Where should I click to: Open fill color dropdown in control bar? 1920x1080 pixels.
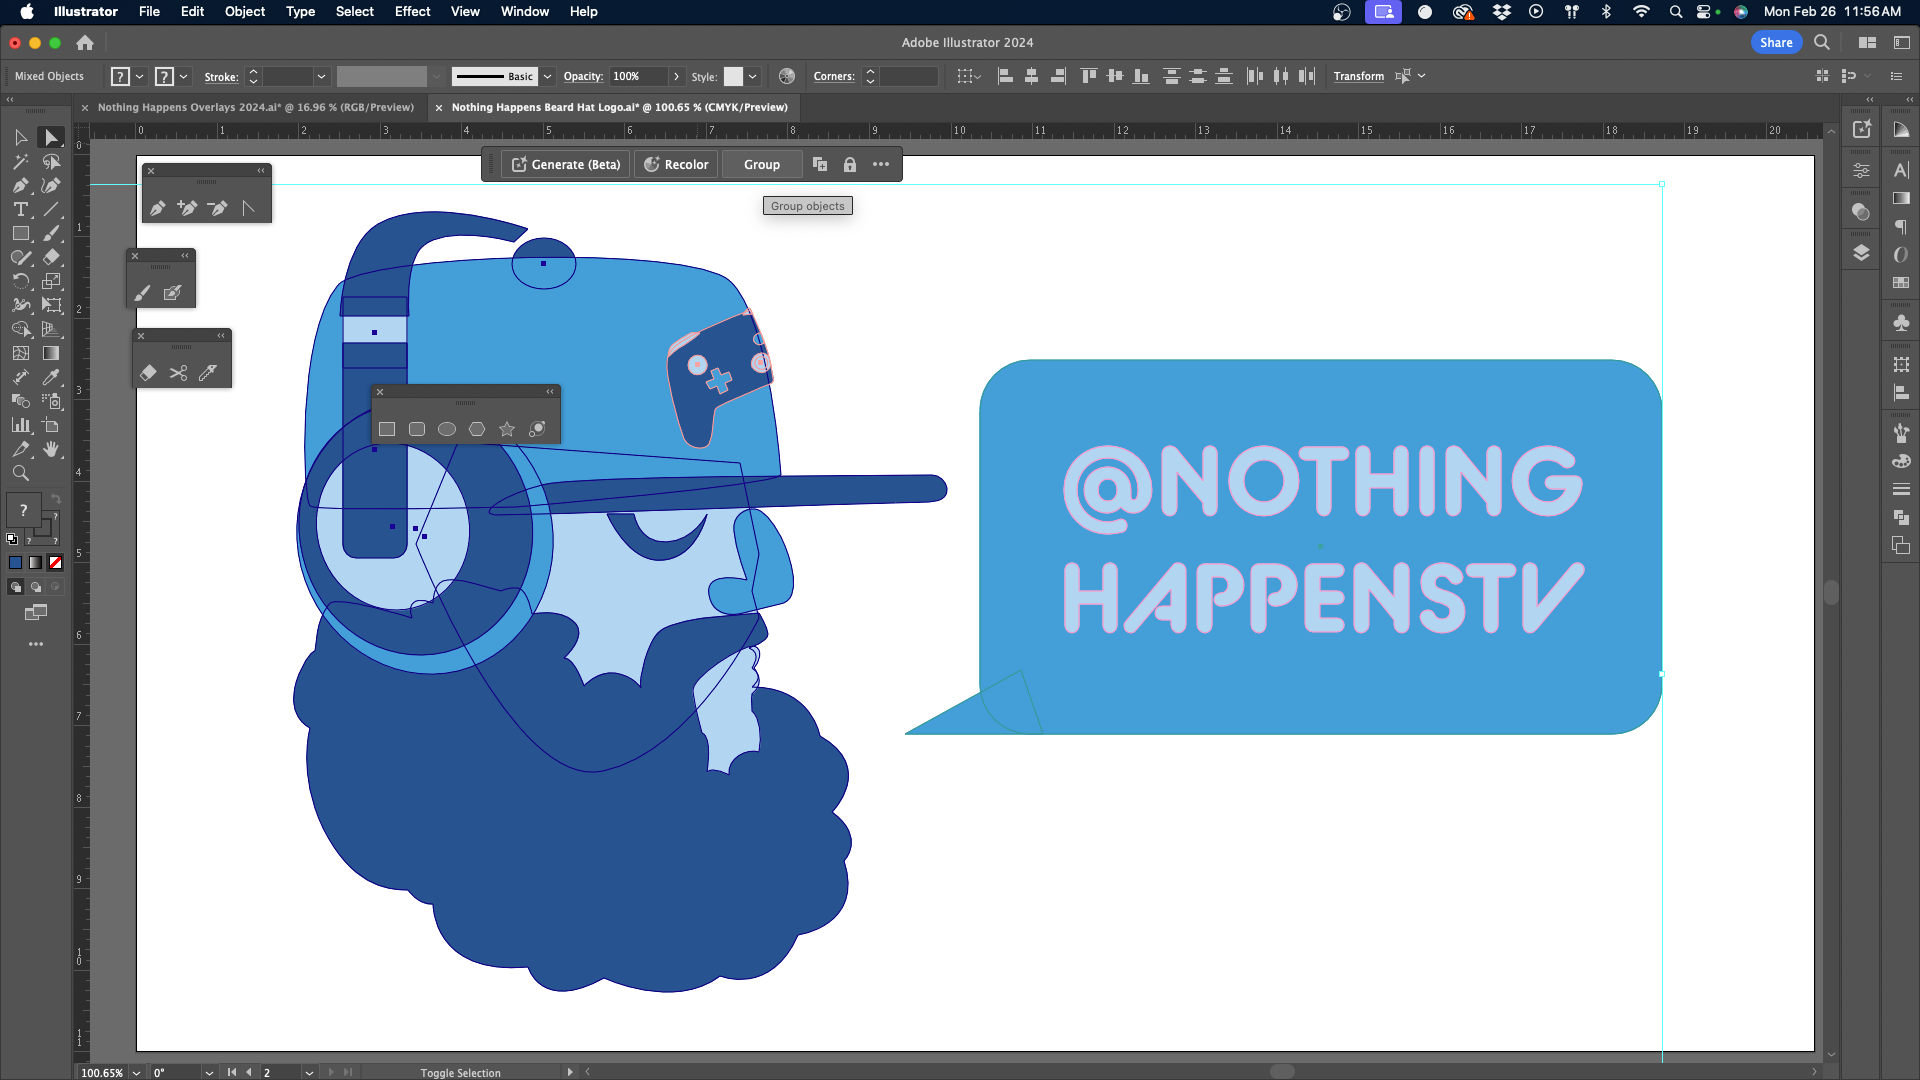tap(139, 76)
